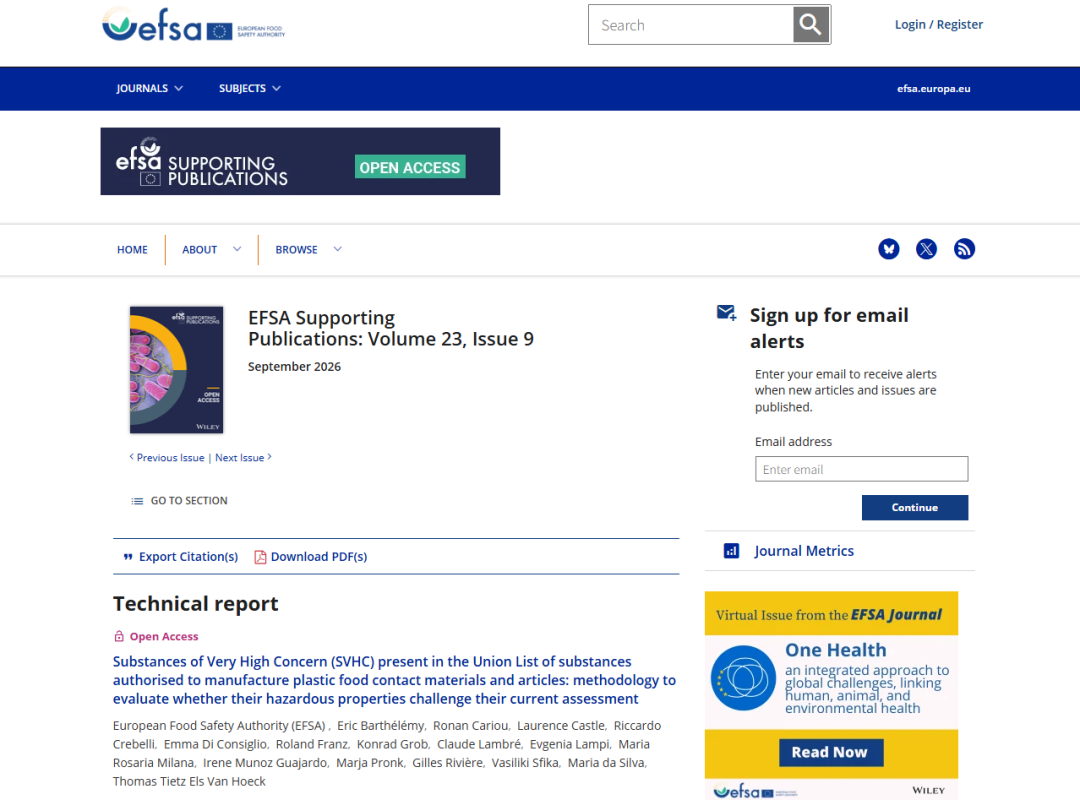Click the email alert envelope icon
1080x800 pixels.
point(727,314)
